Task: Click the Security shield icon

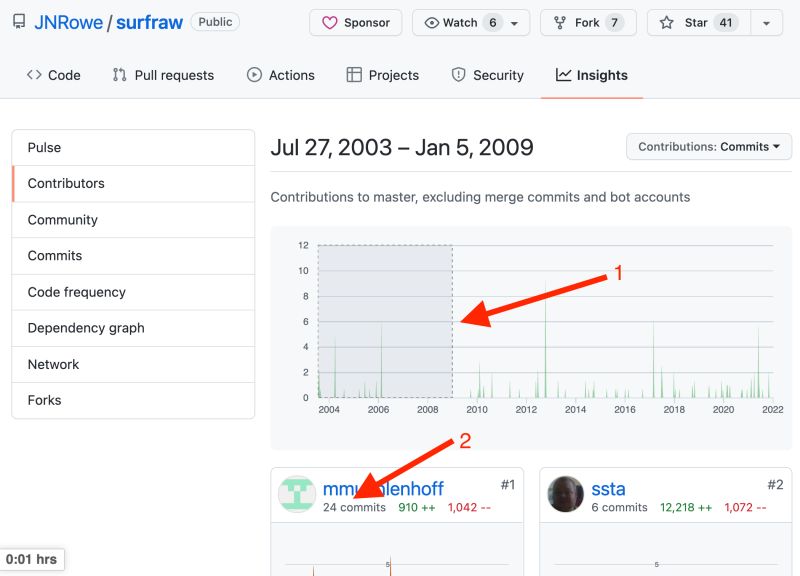Action: pyautogui.click(x=459, y=75)
